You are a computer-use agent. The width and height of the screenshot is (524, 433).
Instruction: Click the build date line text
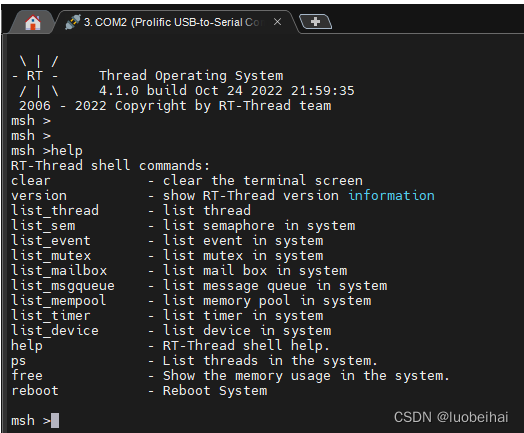(227, 91)
